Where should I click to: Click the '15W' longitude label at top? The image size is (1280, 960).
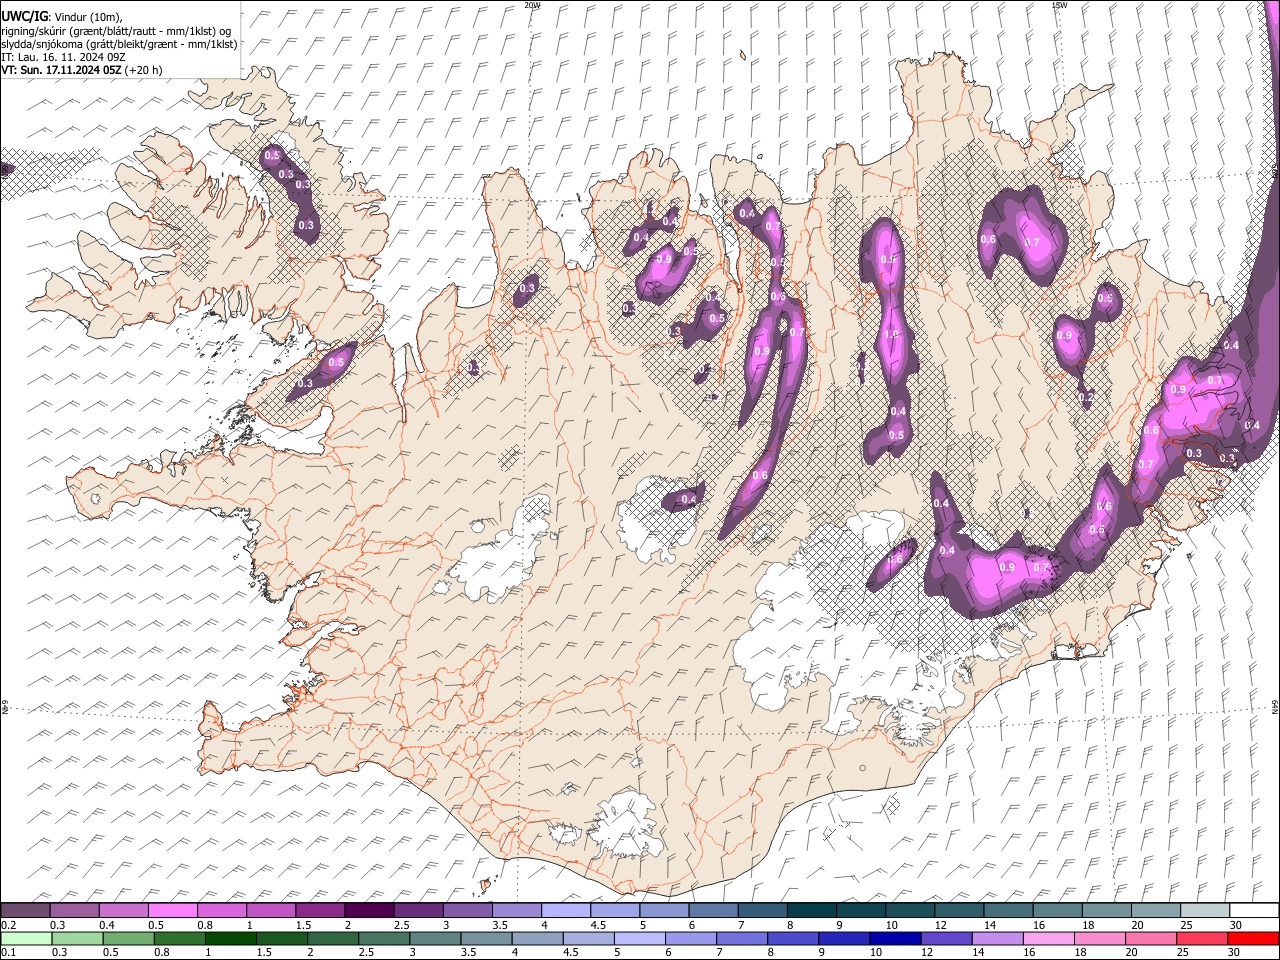click(x=1059, y=5)
